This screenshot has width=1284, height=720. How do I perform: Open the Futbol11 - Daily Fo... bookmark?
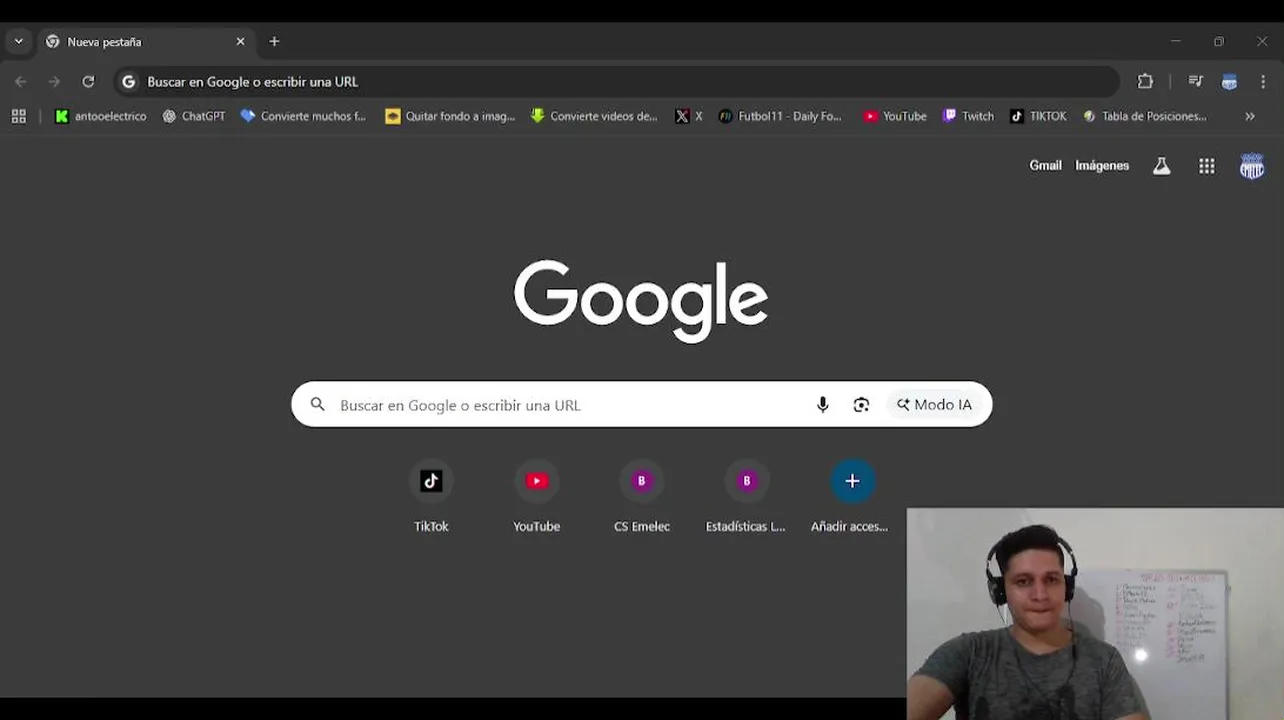coord(780,116)
